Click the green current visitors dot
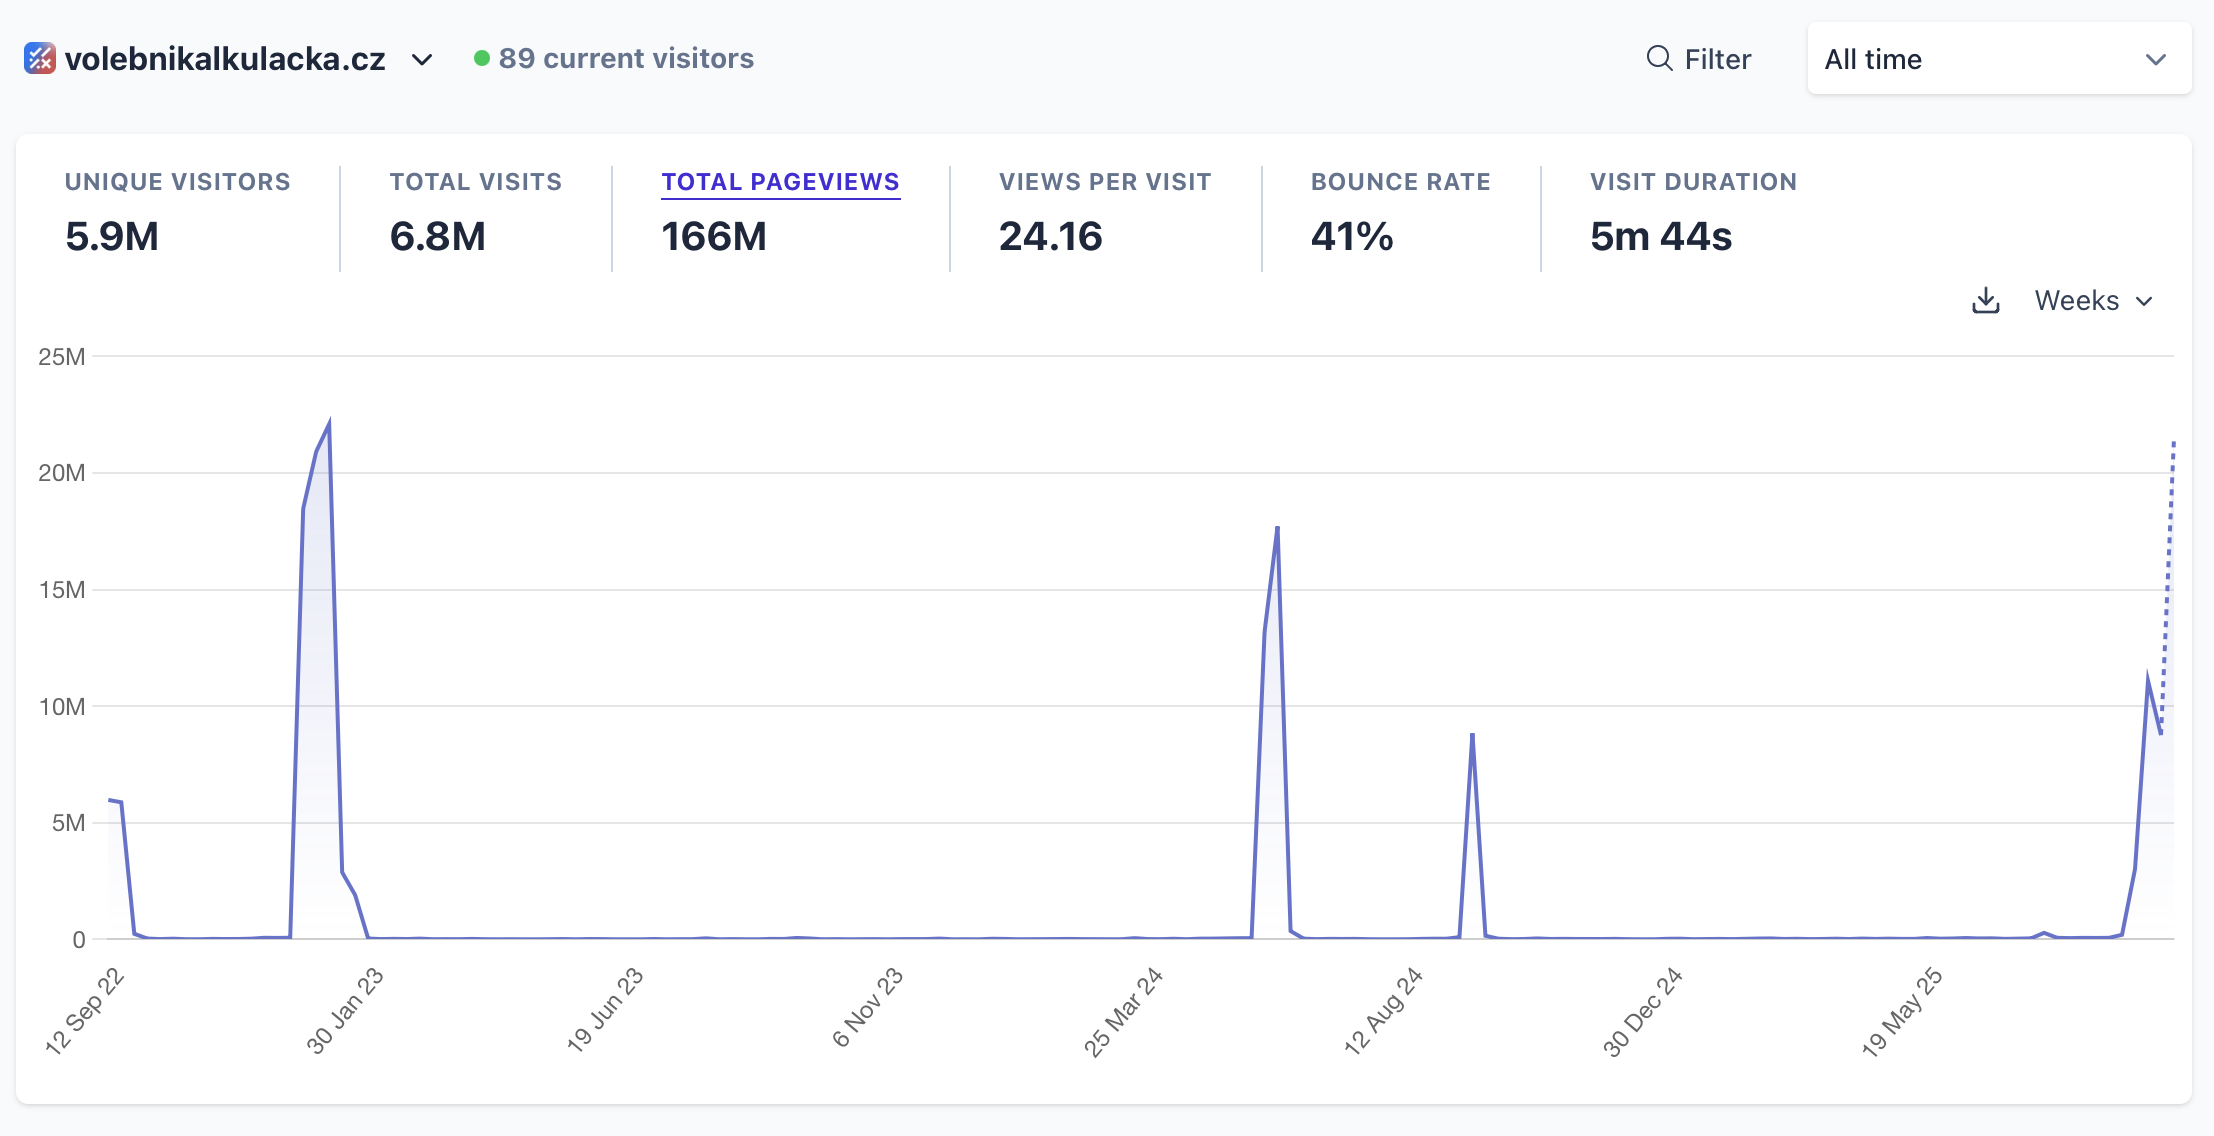The height and width of the screenshot is (1136, 2214). 482,59
